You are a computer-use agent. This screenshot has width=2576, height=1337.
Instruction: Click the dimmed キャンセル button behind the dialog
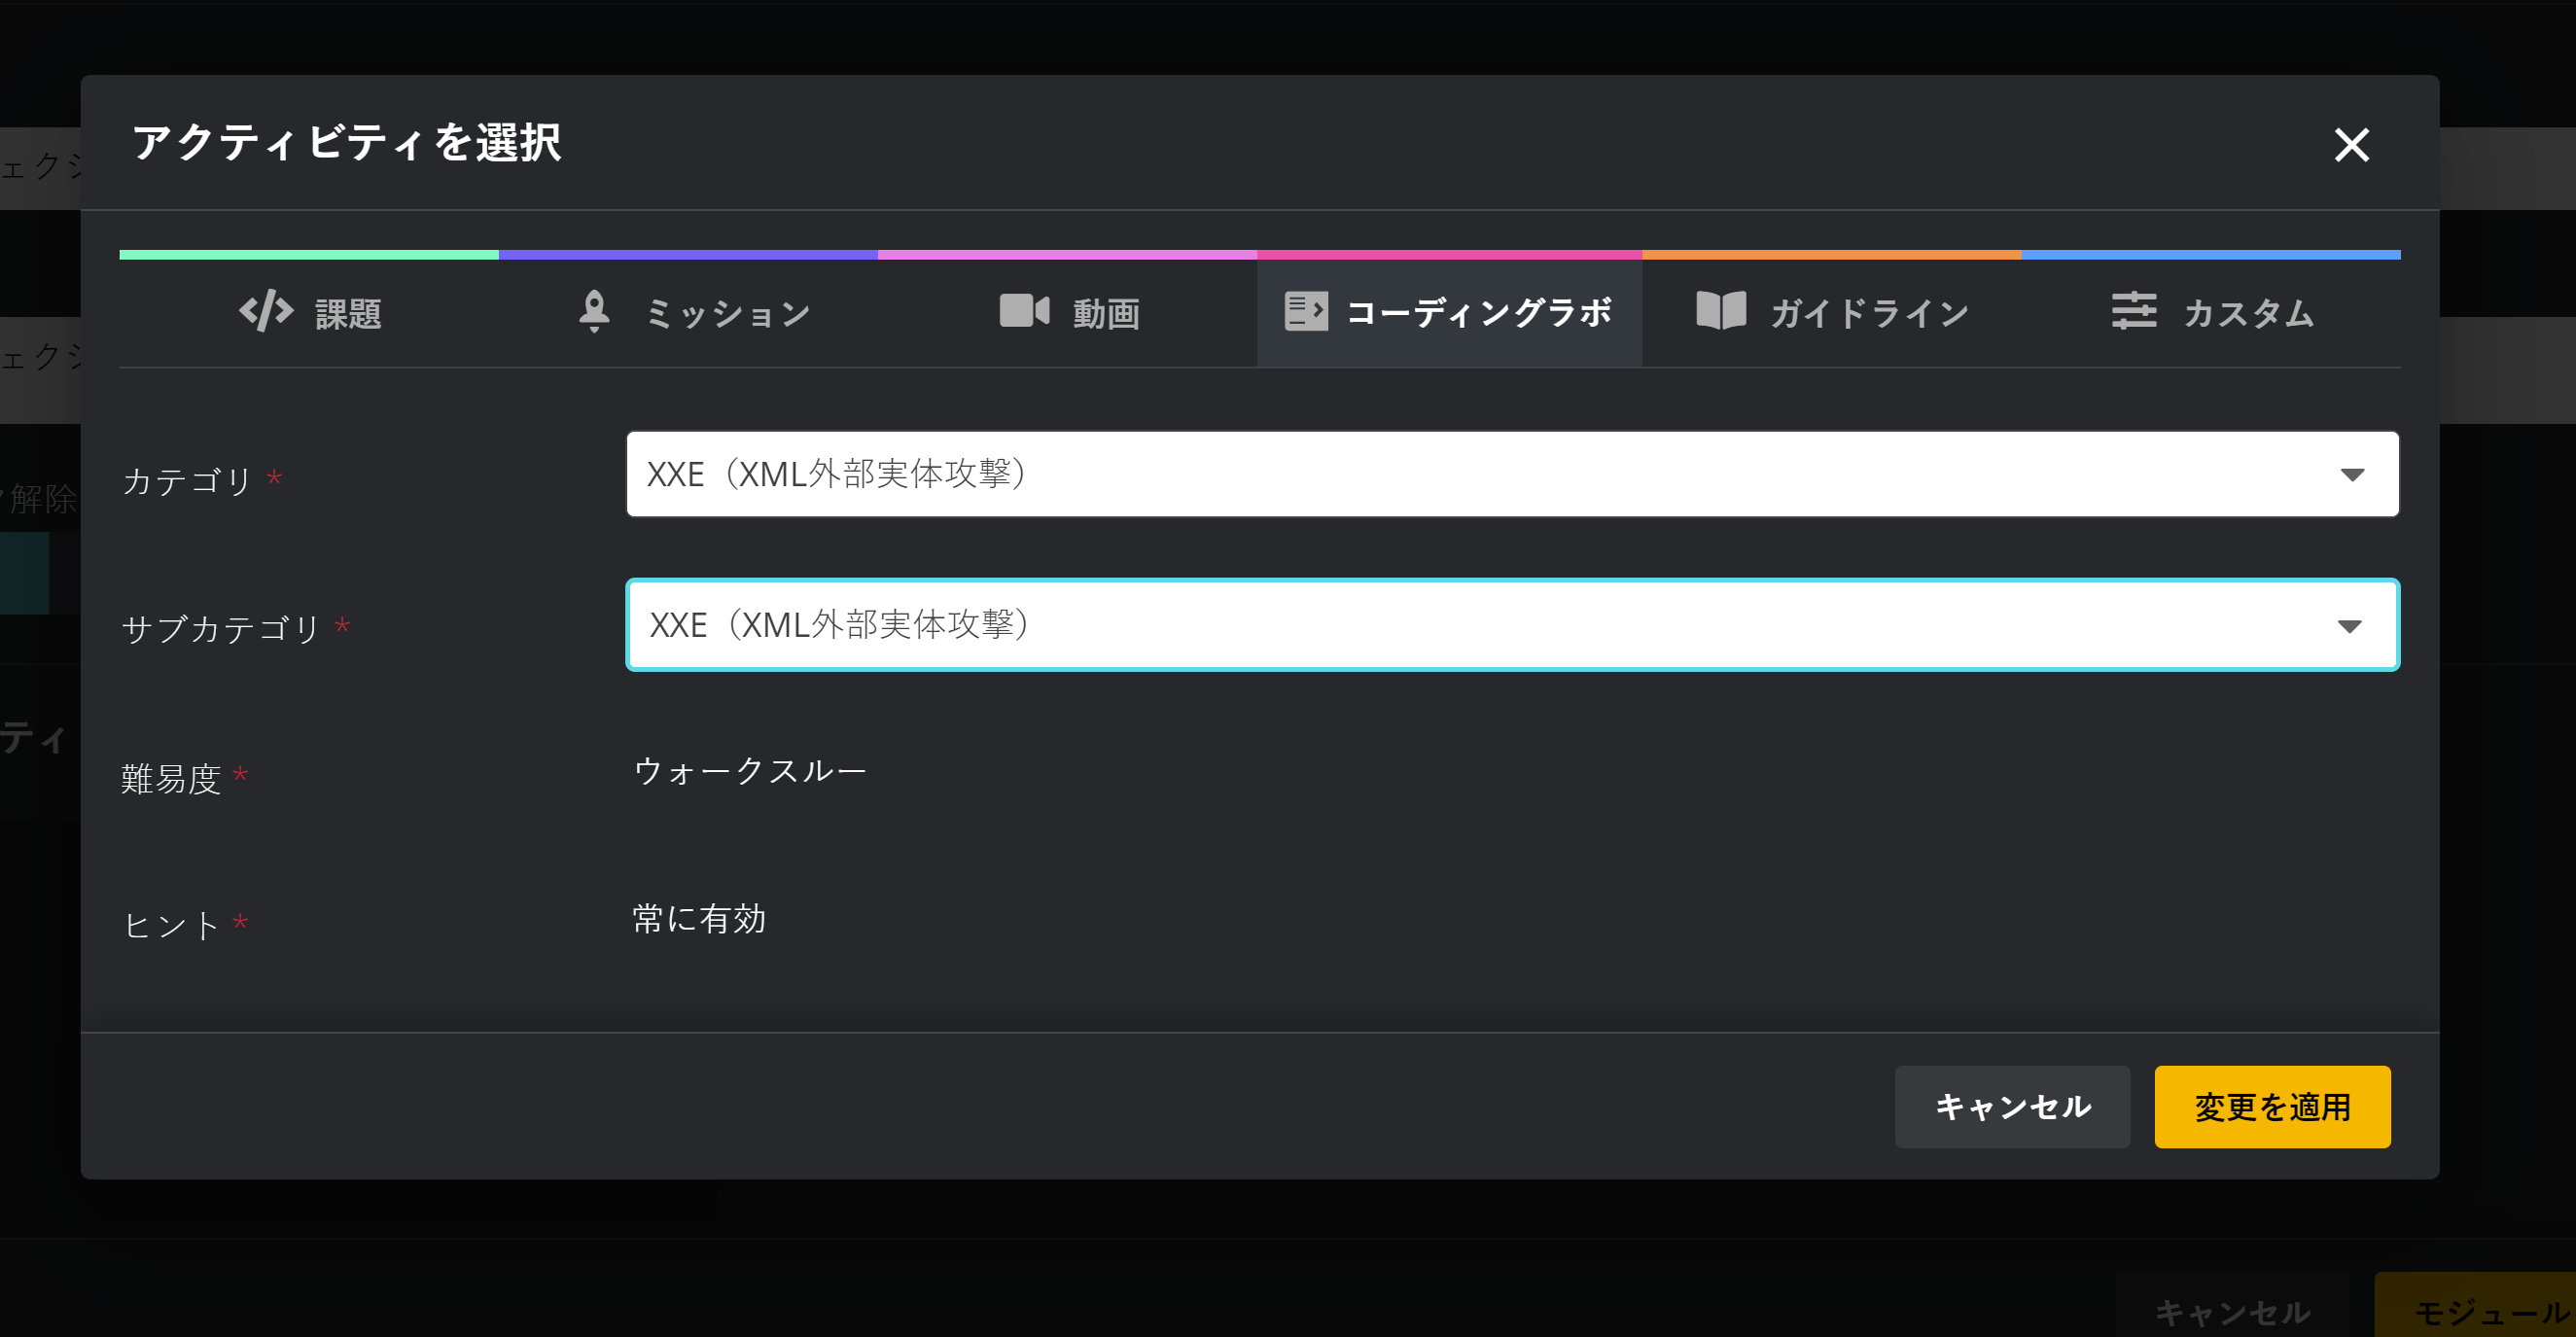click(x=2232, y=1311)
